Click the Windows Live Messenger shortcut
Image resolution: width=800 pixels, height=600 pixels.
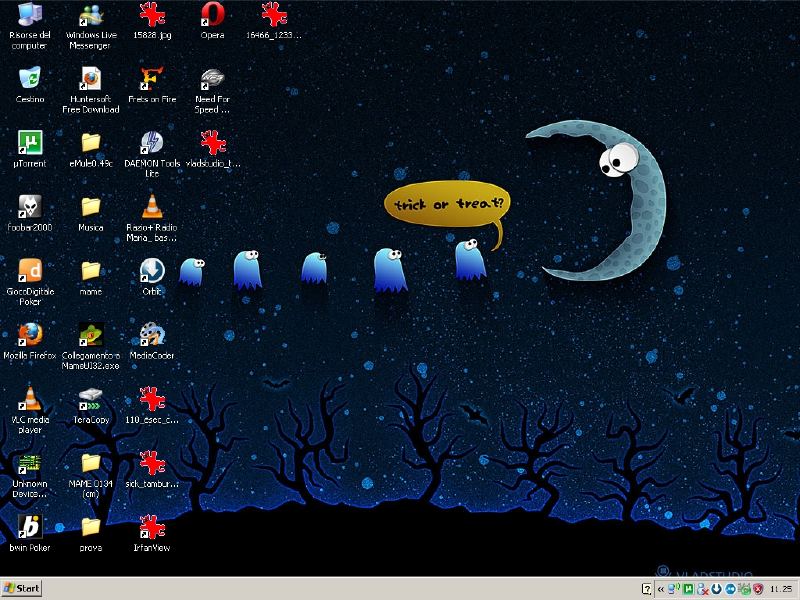91,16
